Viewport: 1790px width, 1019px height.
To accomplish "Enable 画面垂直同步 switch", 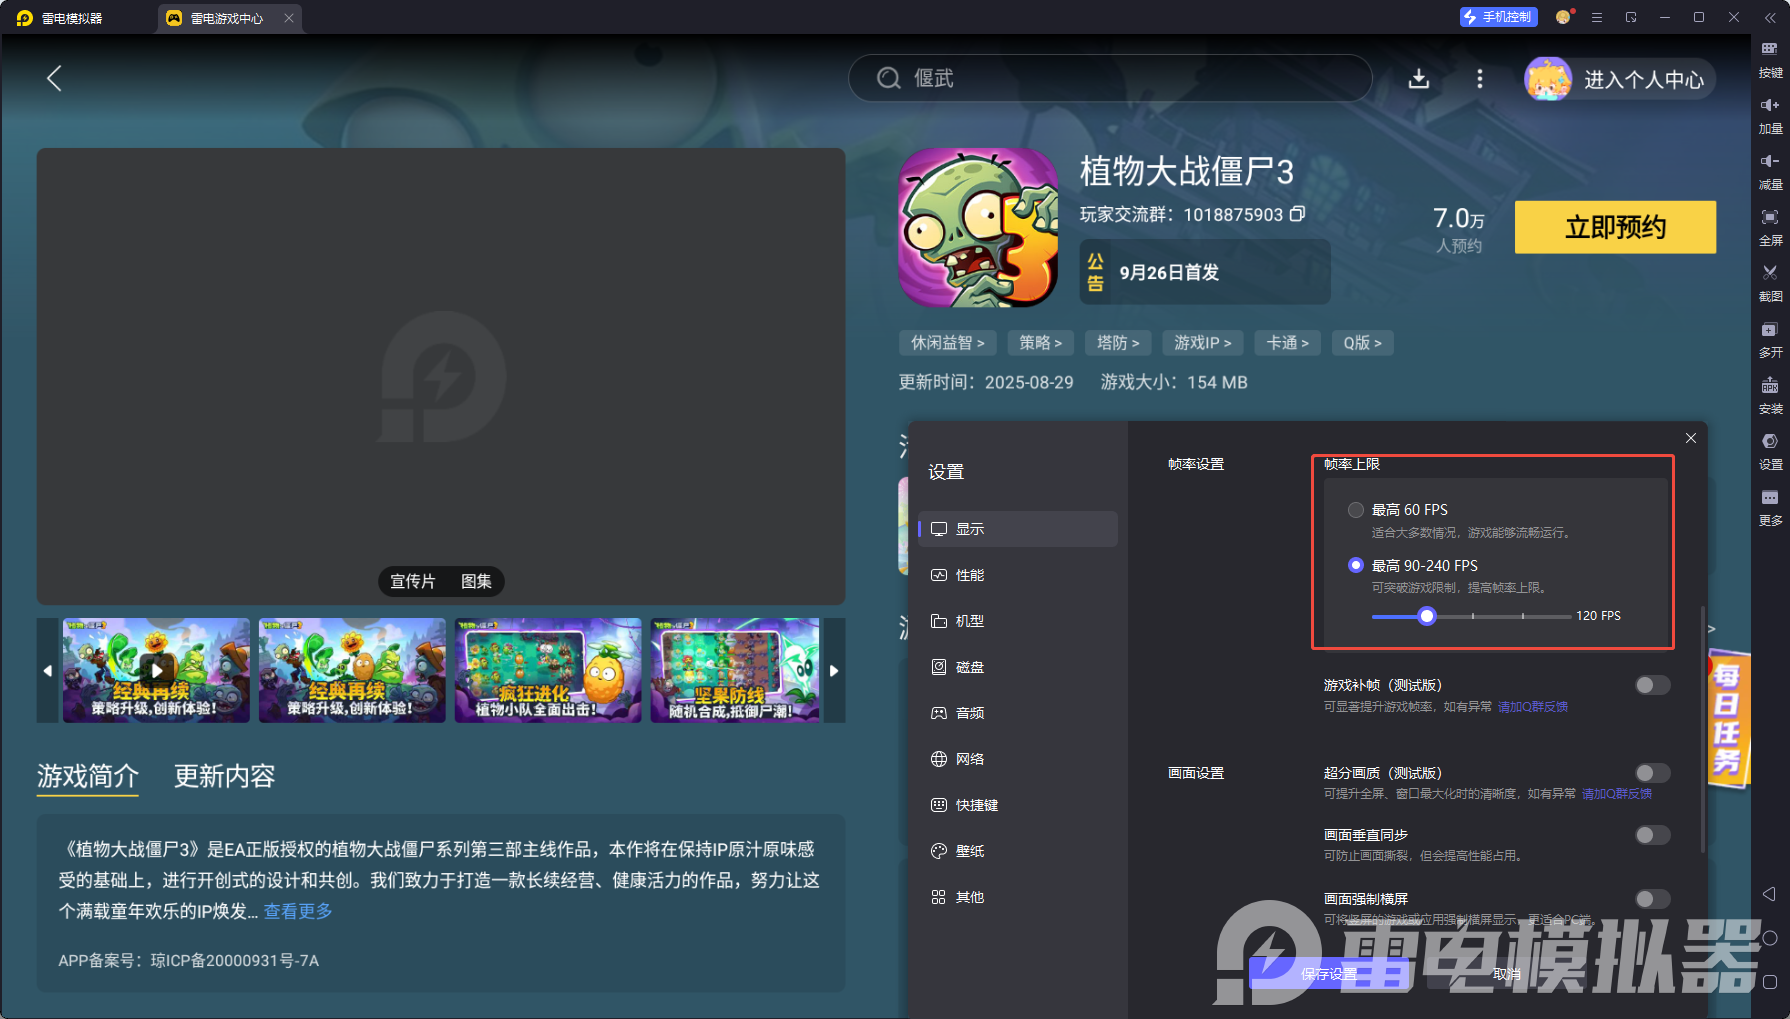I will coord(1652,835).
